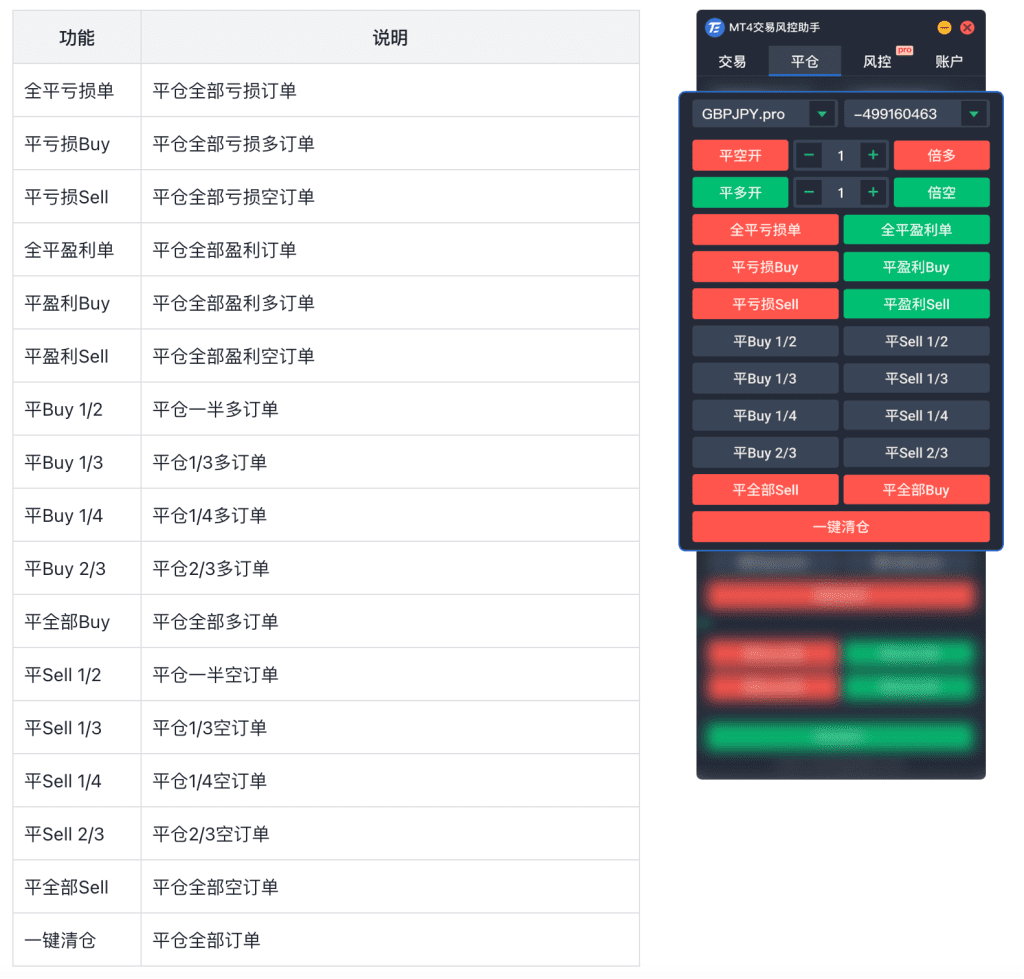Viewport: 1024px width, 979px height.
Task: Click the green 全平盈利单 button
Action: (916, 230)
